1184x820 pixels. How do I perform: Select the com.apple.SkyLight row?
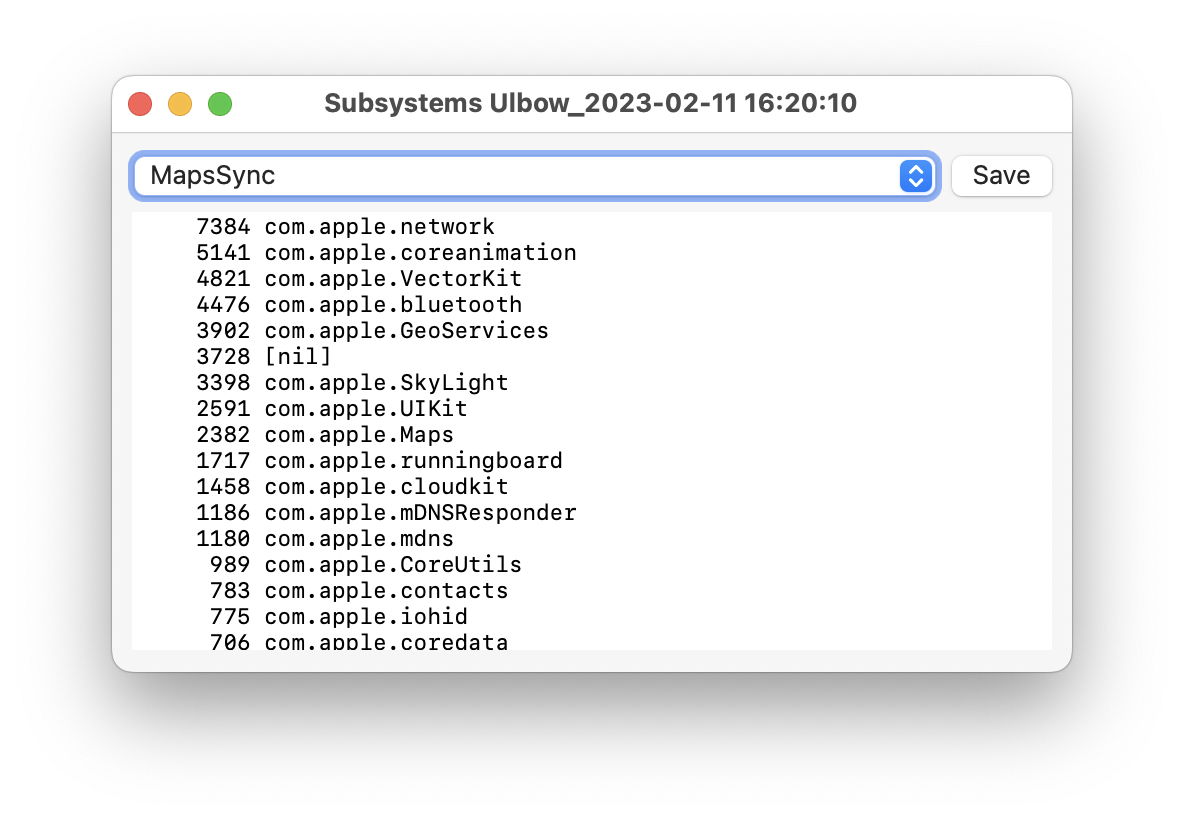coord(386,383)
